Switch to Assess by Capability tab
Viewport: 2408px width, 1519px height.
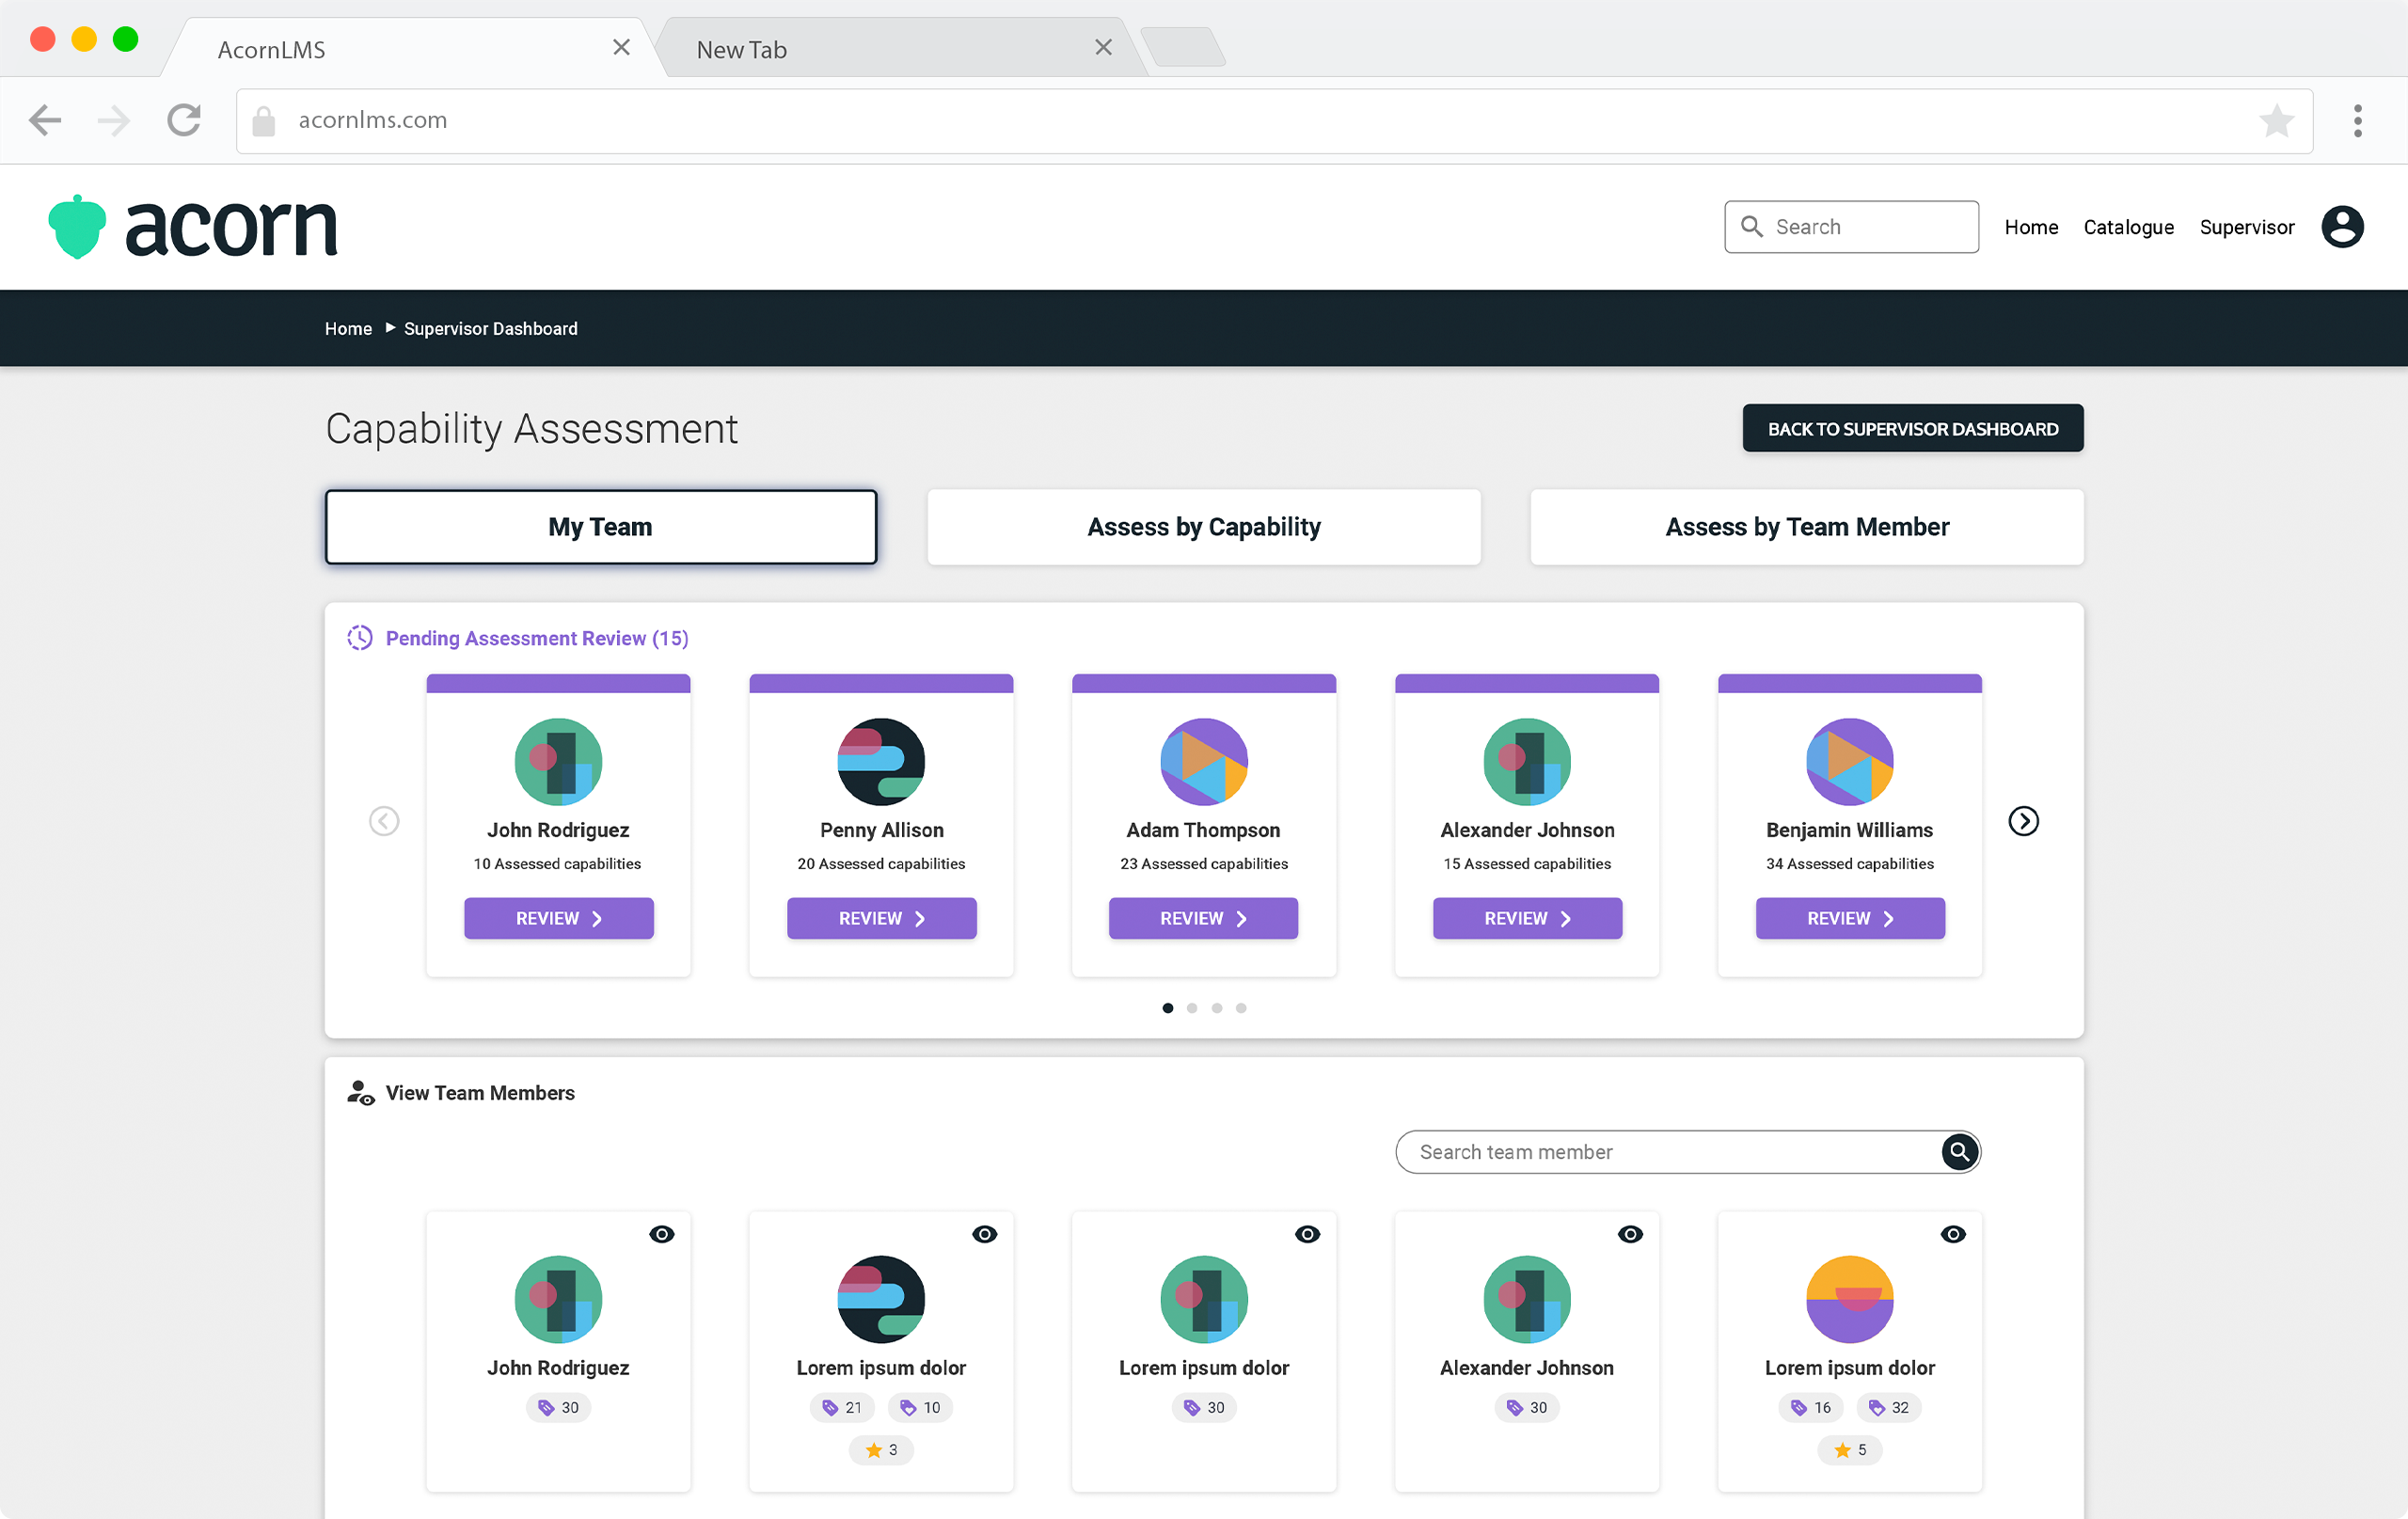click(x=1203, y=527)
